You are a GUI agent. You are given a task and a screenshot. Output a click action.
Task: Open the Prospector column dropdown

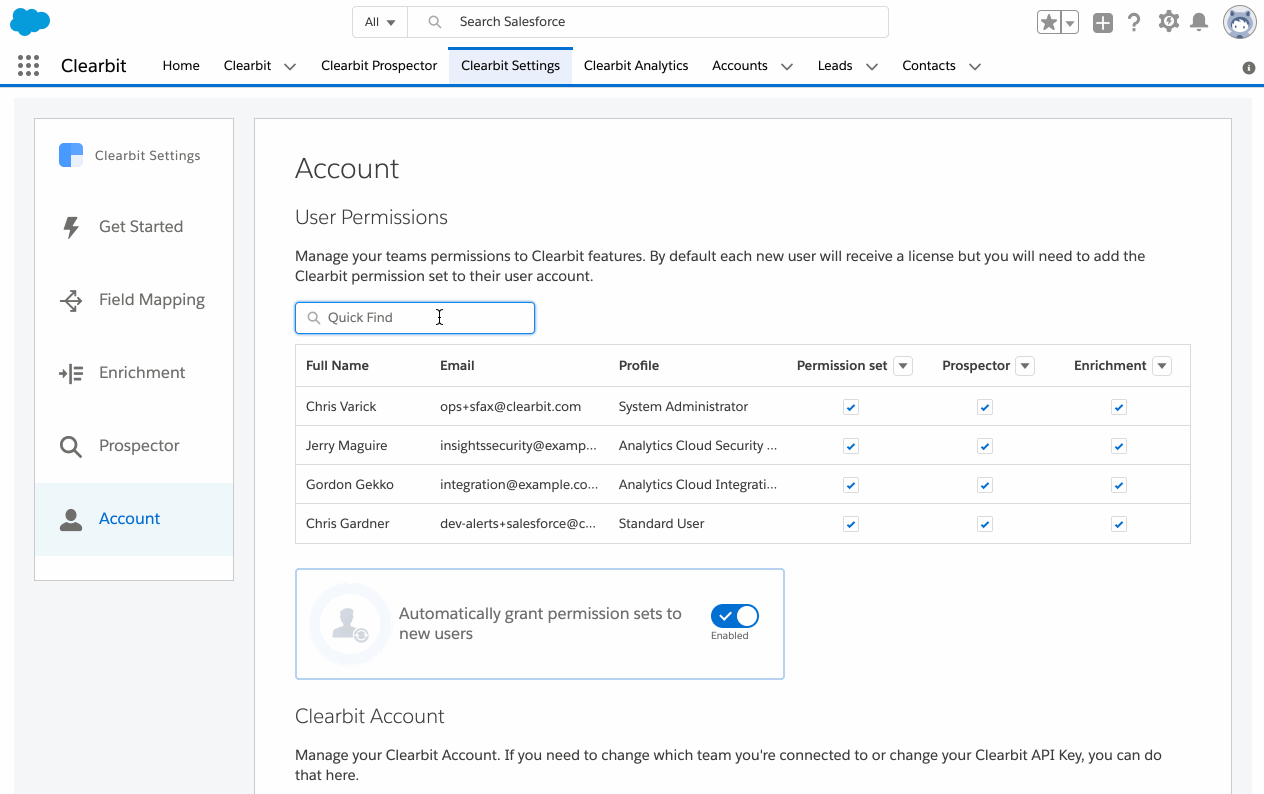1025,366
